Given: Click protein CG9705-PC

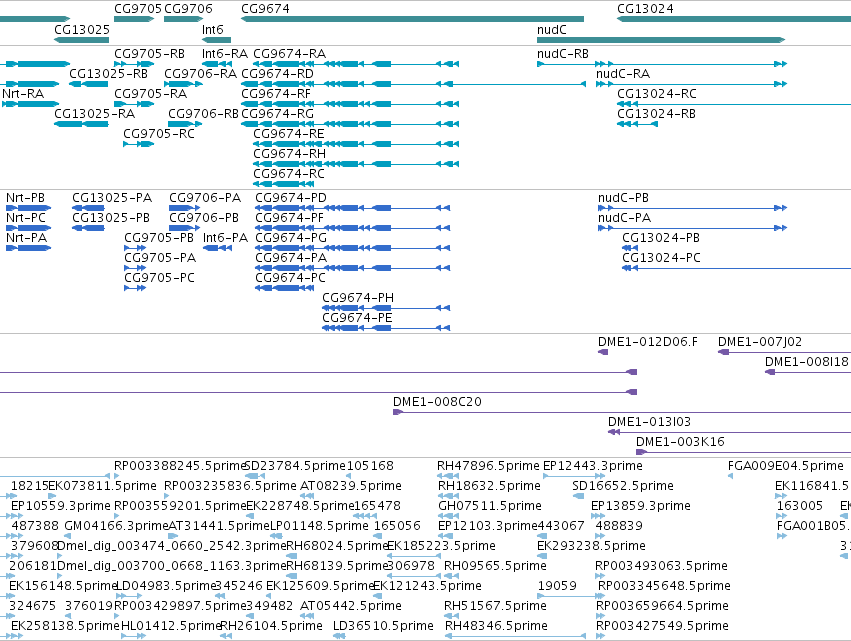Looking at the screenshot, I should pyautogui.click(x=160, y=278).
